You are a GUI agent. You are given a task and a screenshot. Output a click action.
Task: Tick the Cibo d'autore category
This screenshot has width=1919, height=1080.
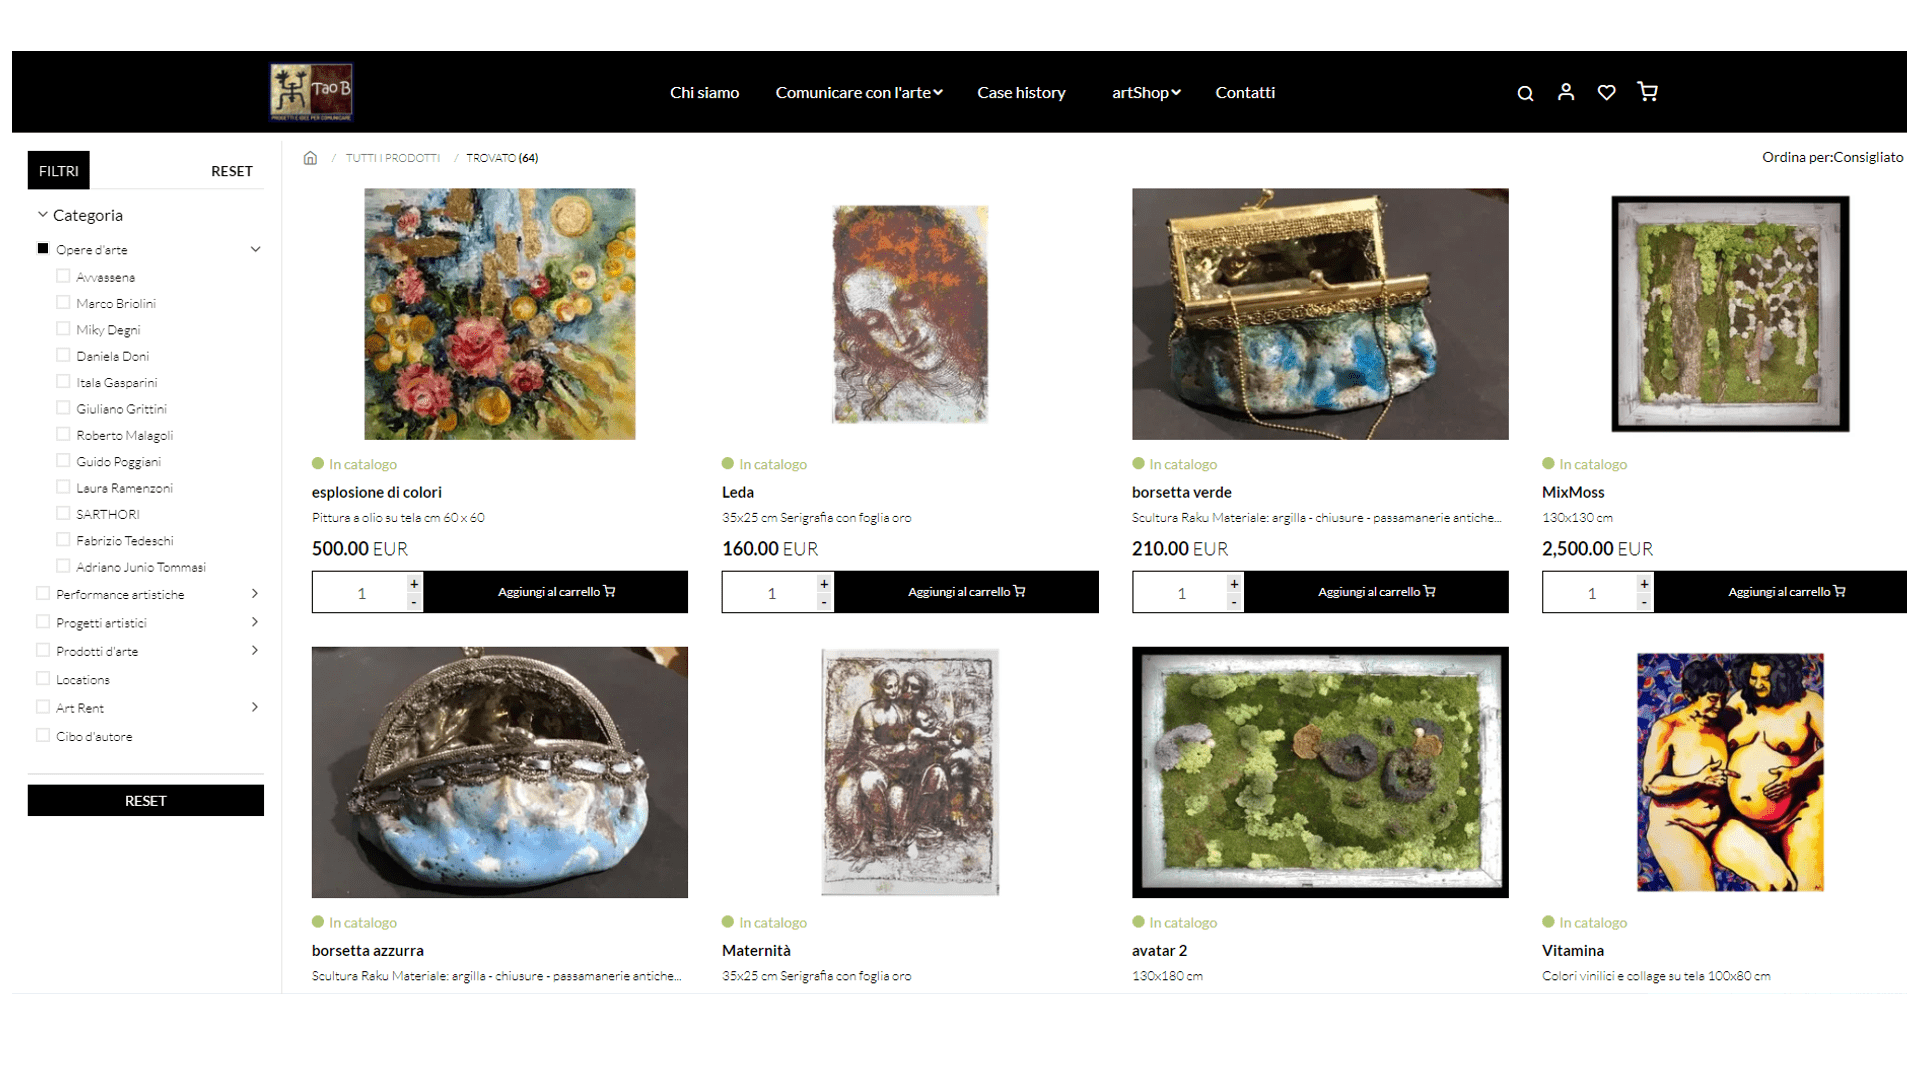(x=43, y=735)
